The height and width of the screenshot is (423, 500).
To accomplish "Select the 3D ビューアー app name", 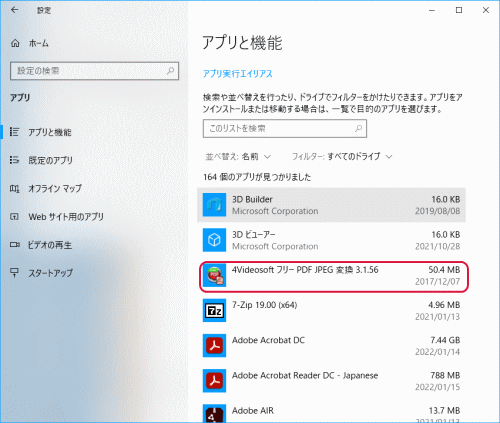I will coord(254,235).
